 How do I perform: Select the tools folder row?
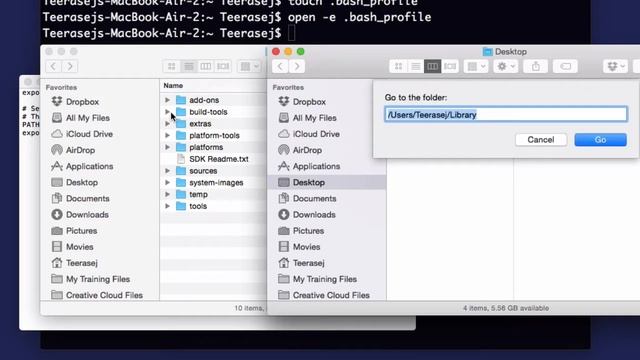[213, 207]
